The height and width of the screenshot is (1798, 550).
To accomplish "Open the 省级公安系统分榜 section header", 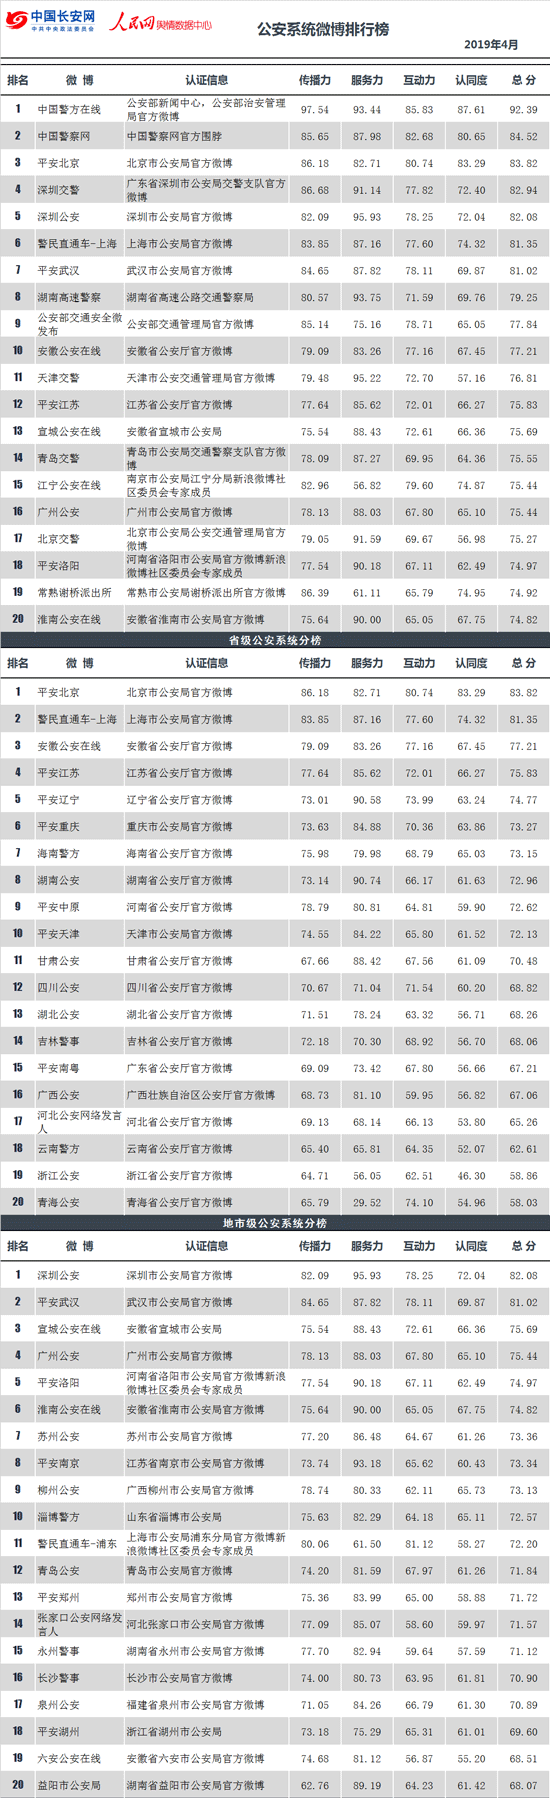I will 275,640.
